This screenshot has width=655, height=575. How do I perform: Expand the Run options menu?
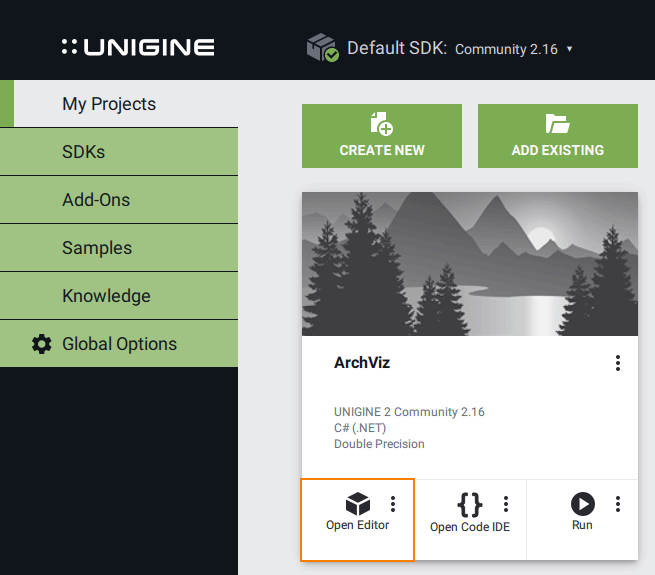click(x=618, y=503)
